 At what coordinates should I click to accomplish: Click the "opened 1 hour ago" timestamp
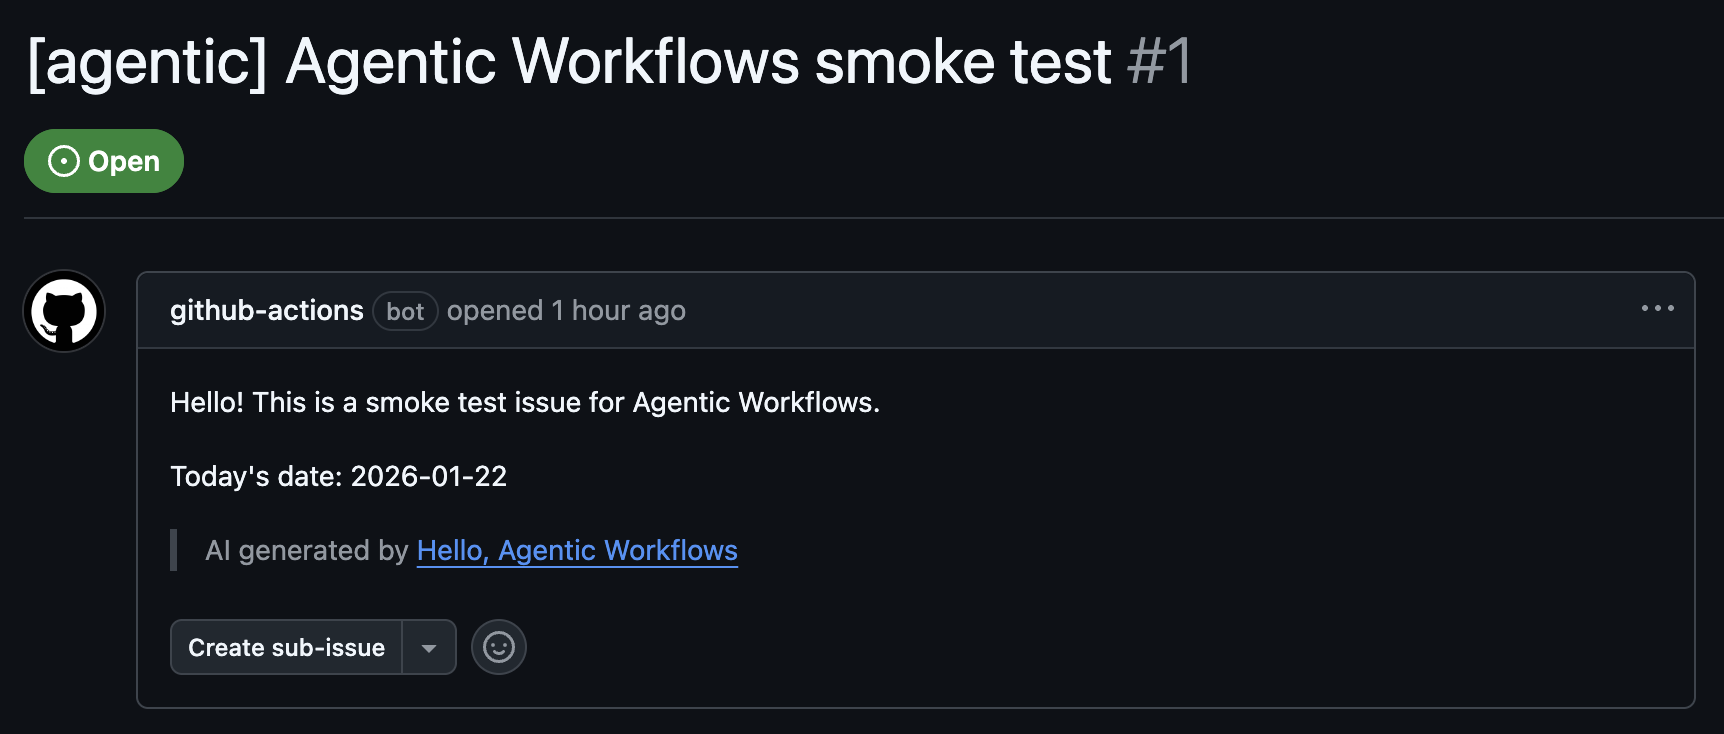click(x=566, y=311)
